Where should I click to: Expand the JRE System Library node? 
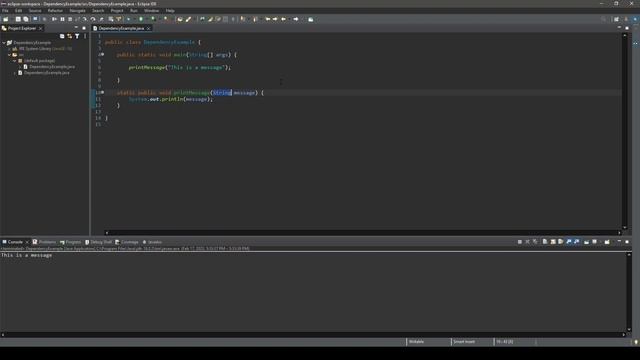(10, 49)
